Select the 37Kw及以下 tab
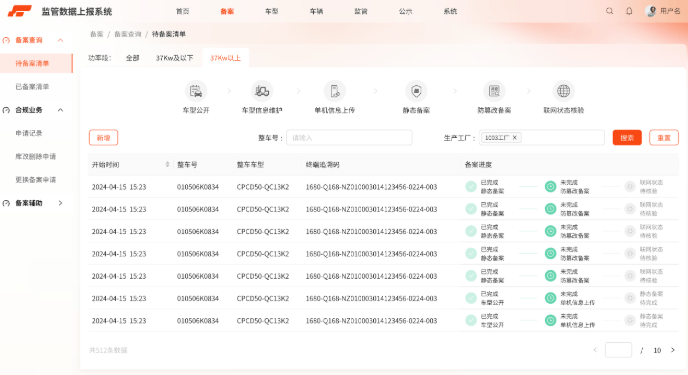The width and height of the screenshot is (688, 375). click(x=175, y=58)
